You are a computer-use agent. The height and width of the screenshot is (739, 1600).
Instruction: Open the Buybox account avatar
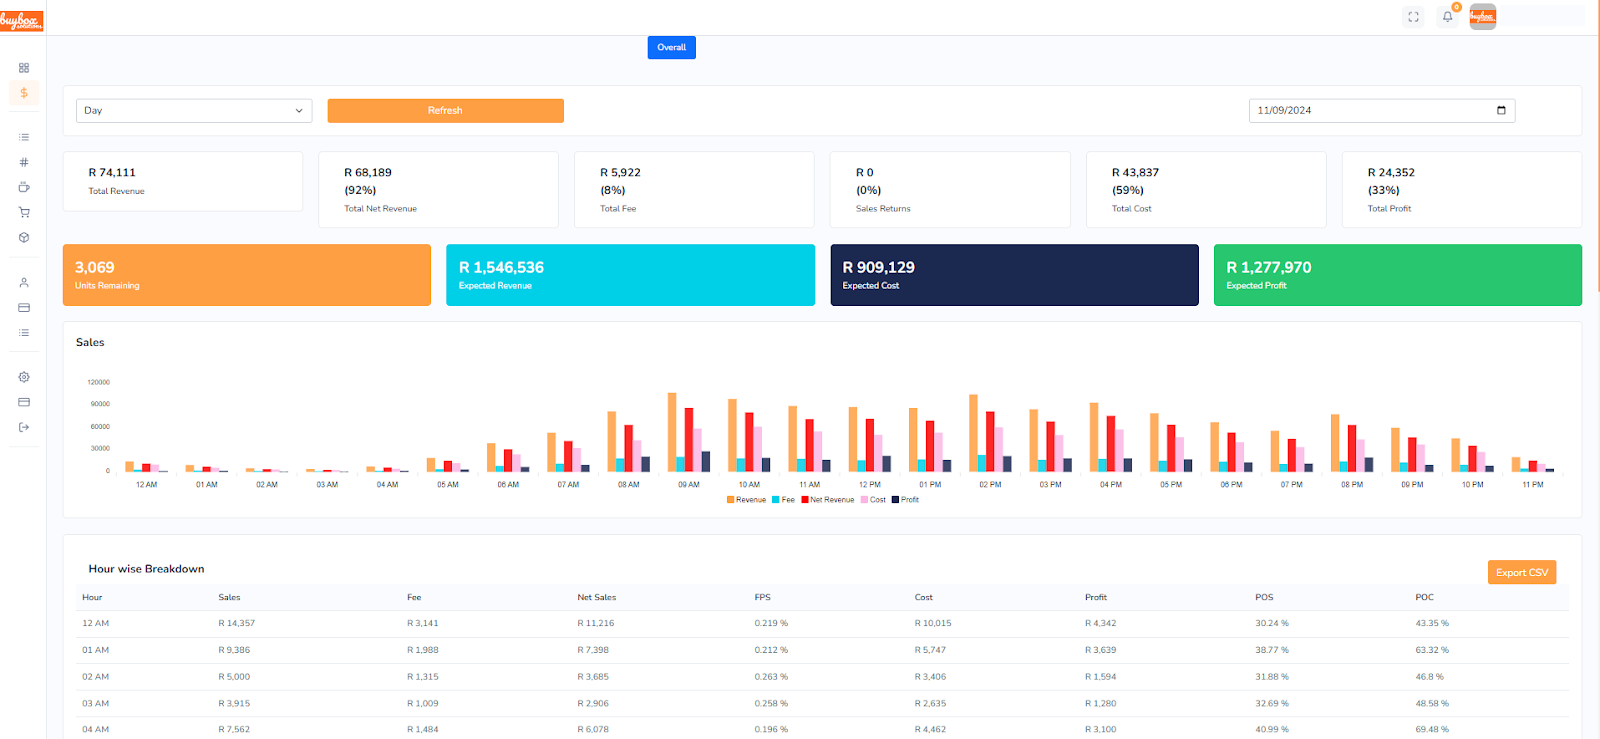pos(1483,17)
